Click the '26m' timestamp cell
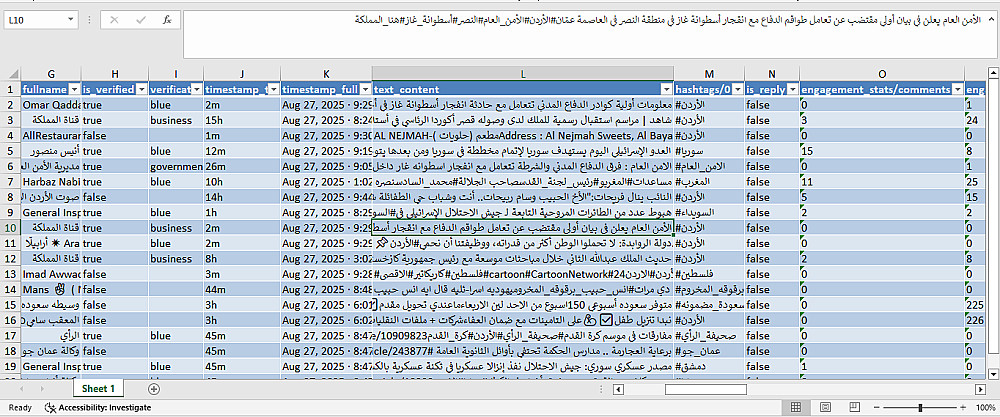This screenshot has height=417, width=1000. coord(242,166)
